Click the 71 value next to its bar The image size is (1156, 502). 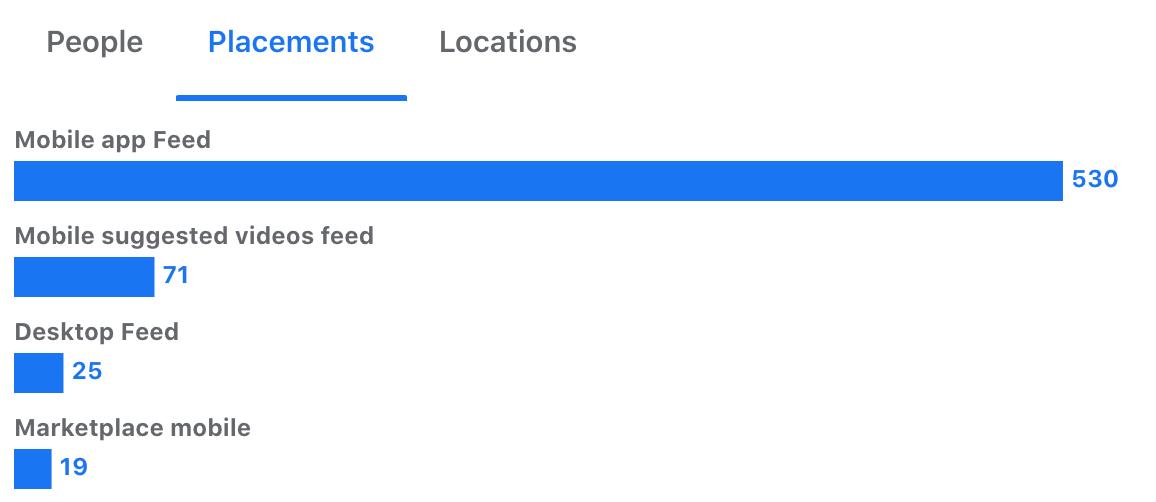click(x=176, y=275)
